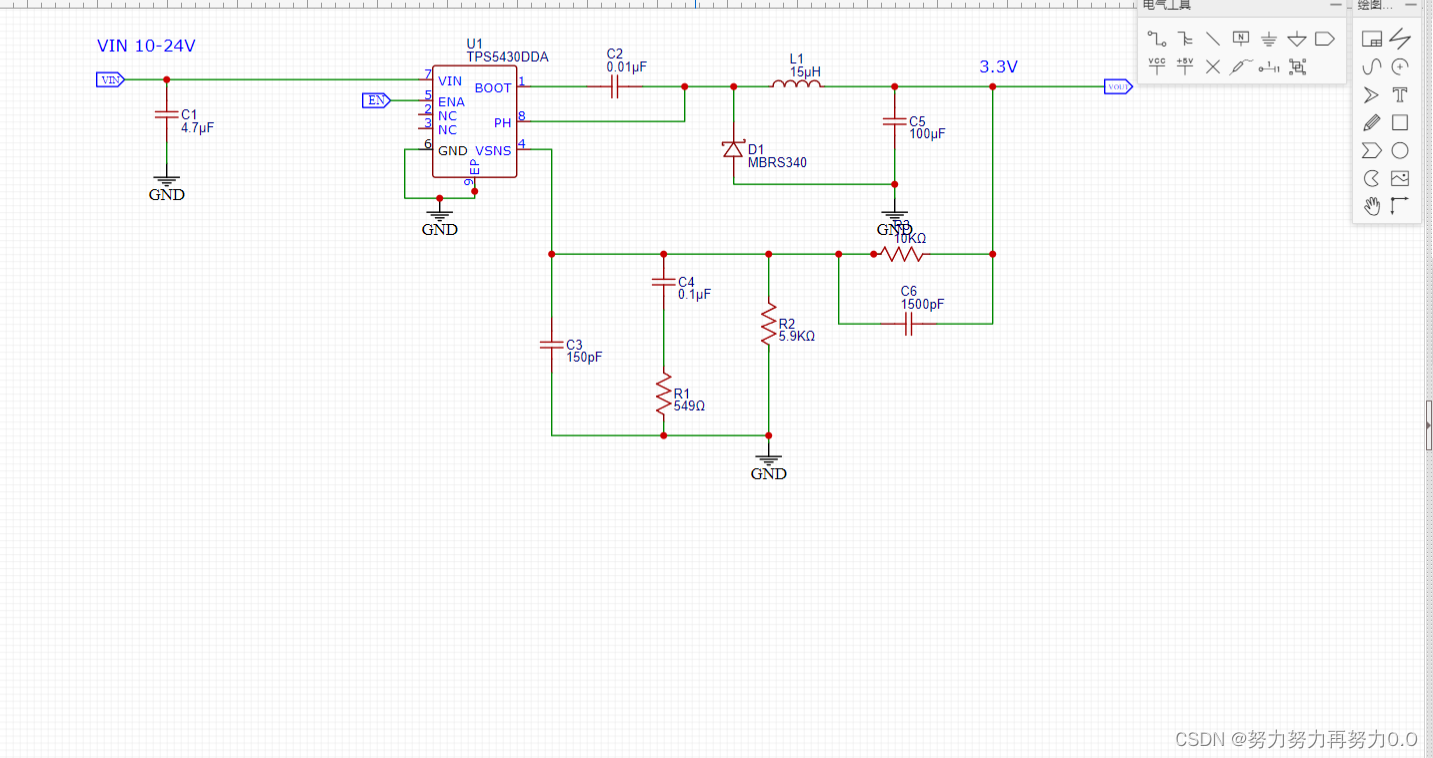Collapse the drawing tools panel
Viewport: 1433px width, 758px height.
[1412, 5]
